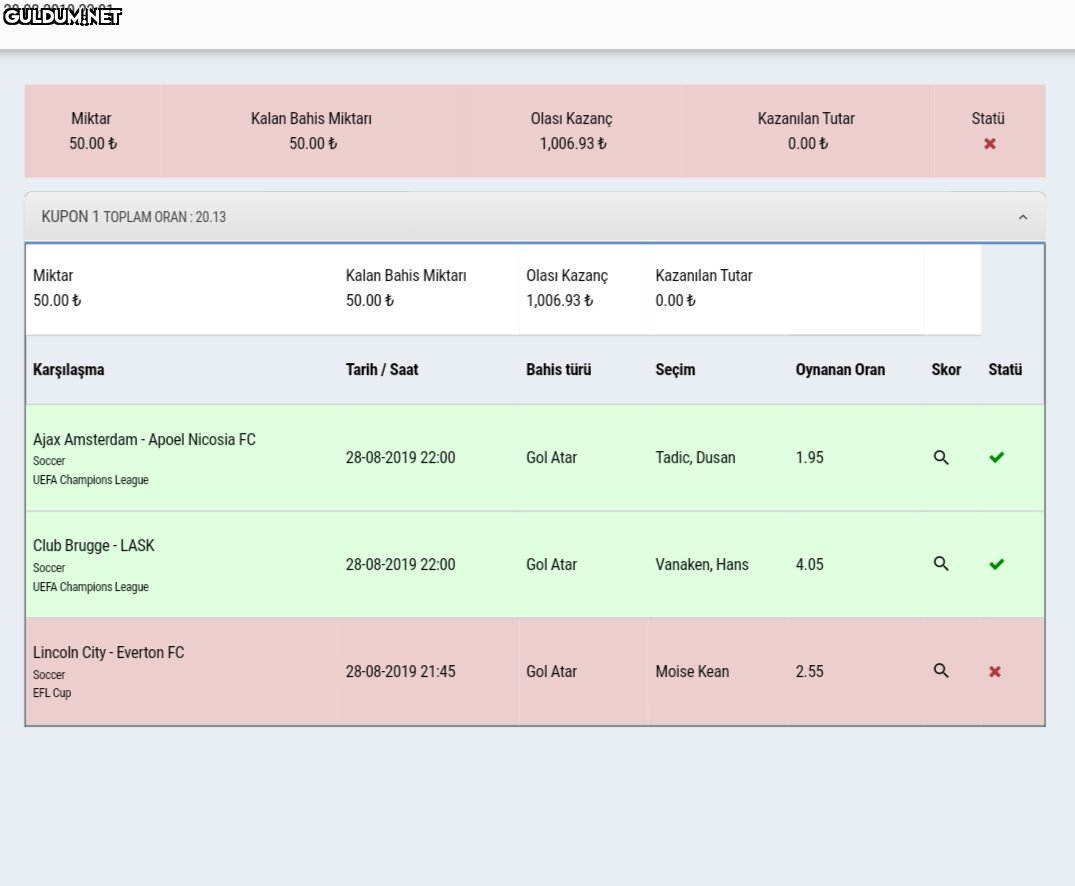Click the Kupon 1 Toplam Oran header
The height and width of the screenshot is (886, 1075).
point(134,217)
